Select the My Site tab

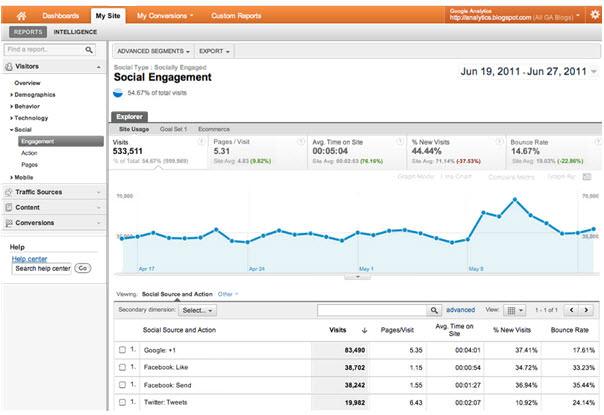point(108,16)
